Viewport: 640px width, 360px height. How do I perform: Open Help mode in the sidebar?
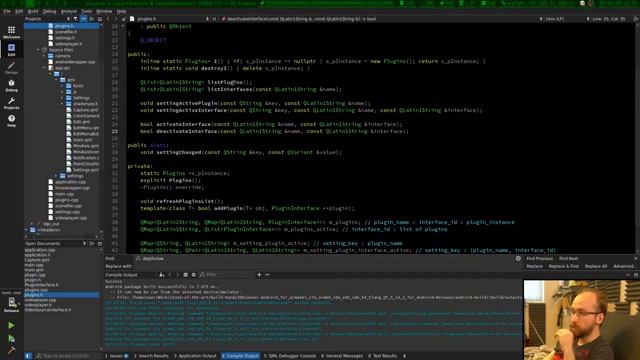[11, 121]
